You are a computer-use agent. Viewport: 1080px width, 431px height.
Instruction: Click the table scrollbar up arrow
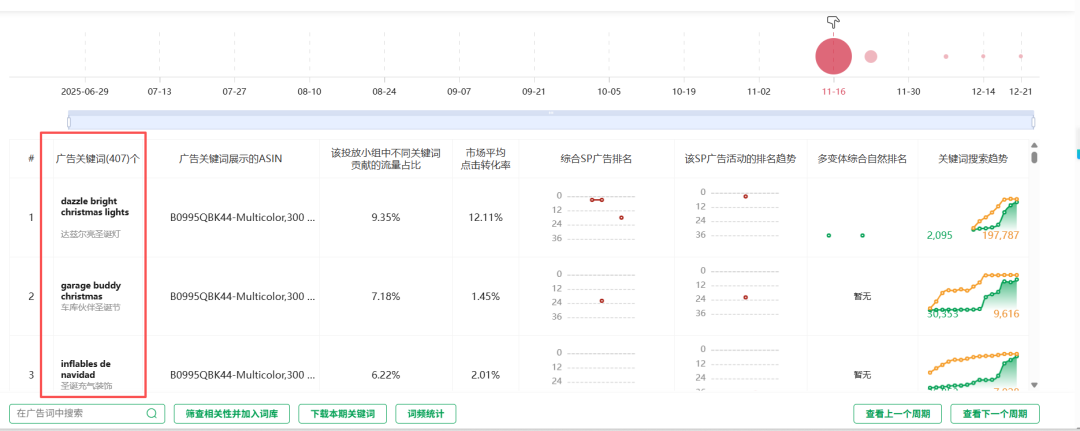(1033, 145)
